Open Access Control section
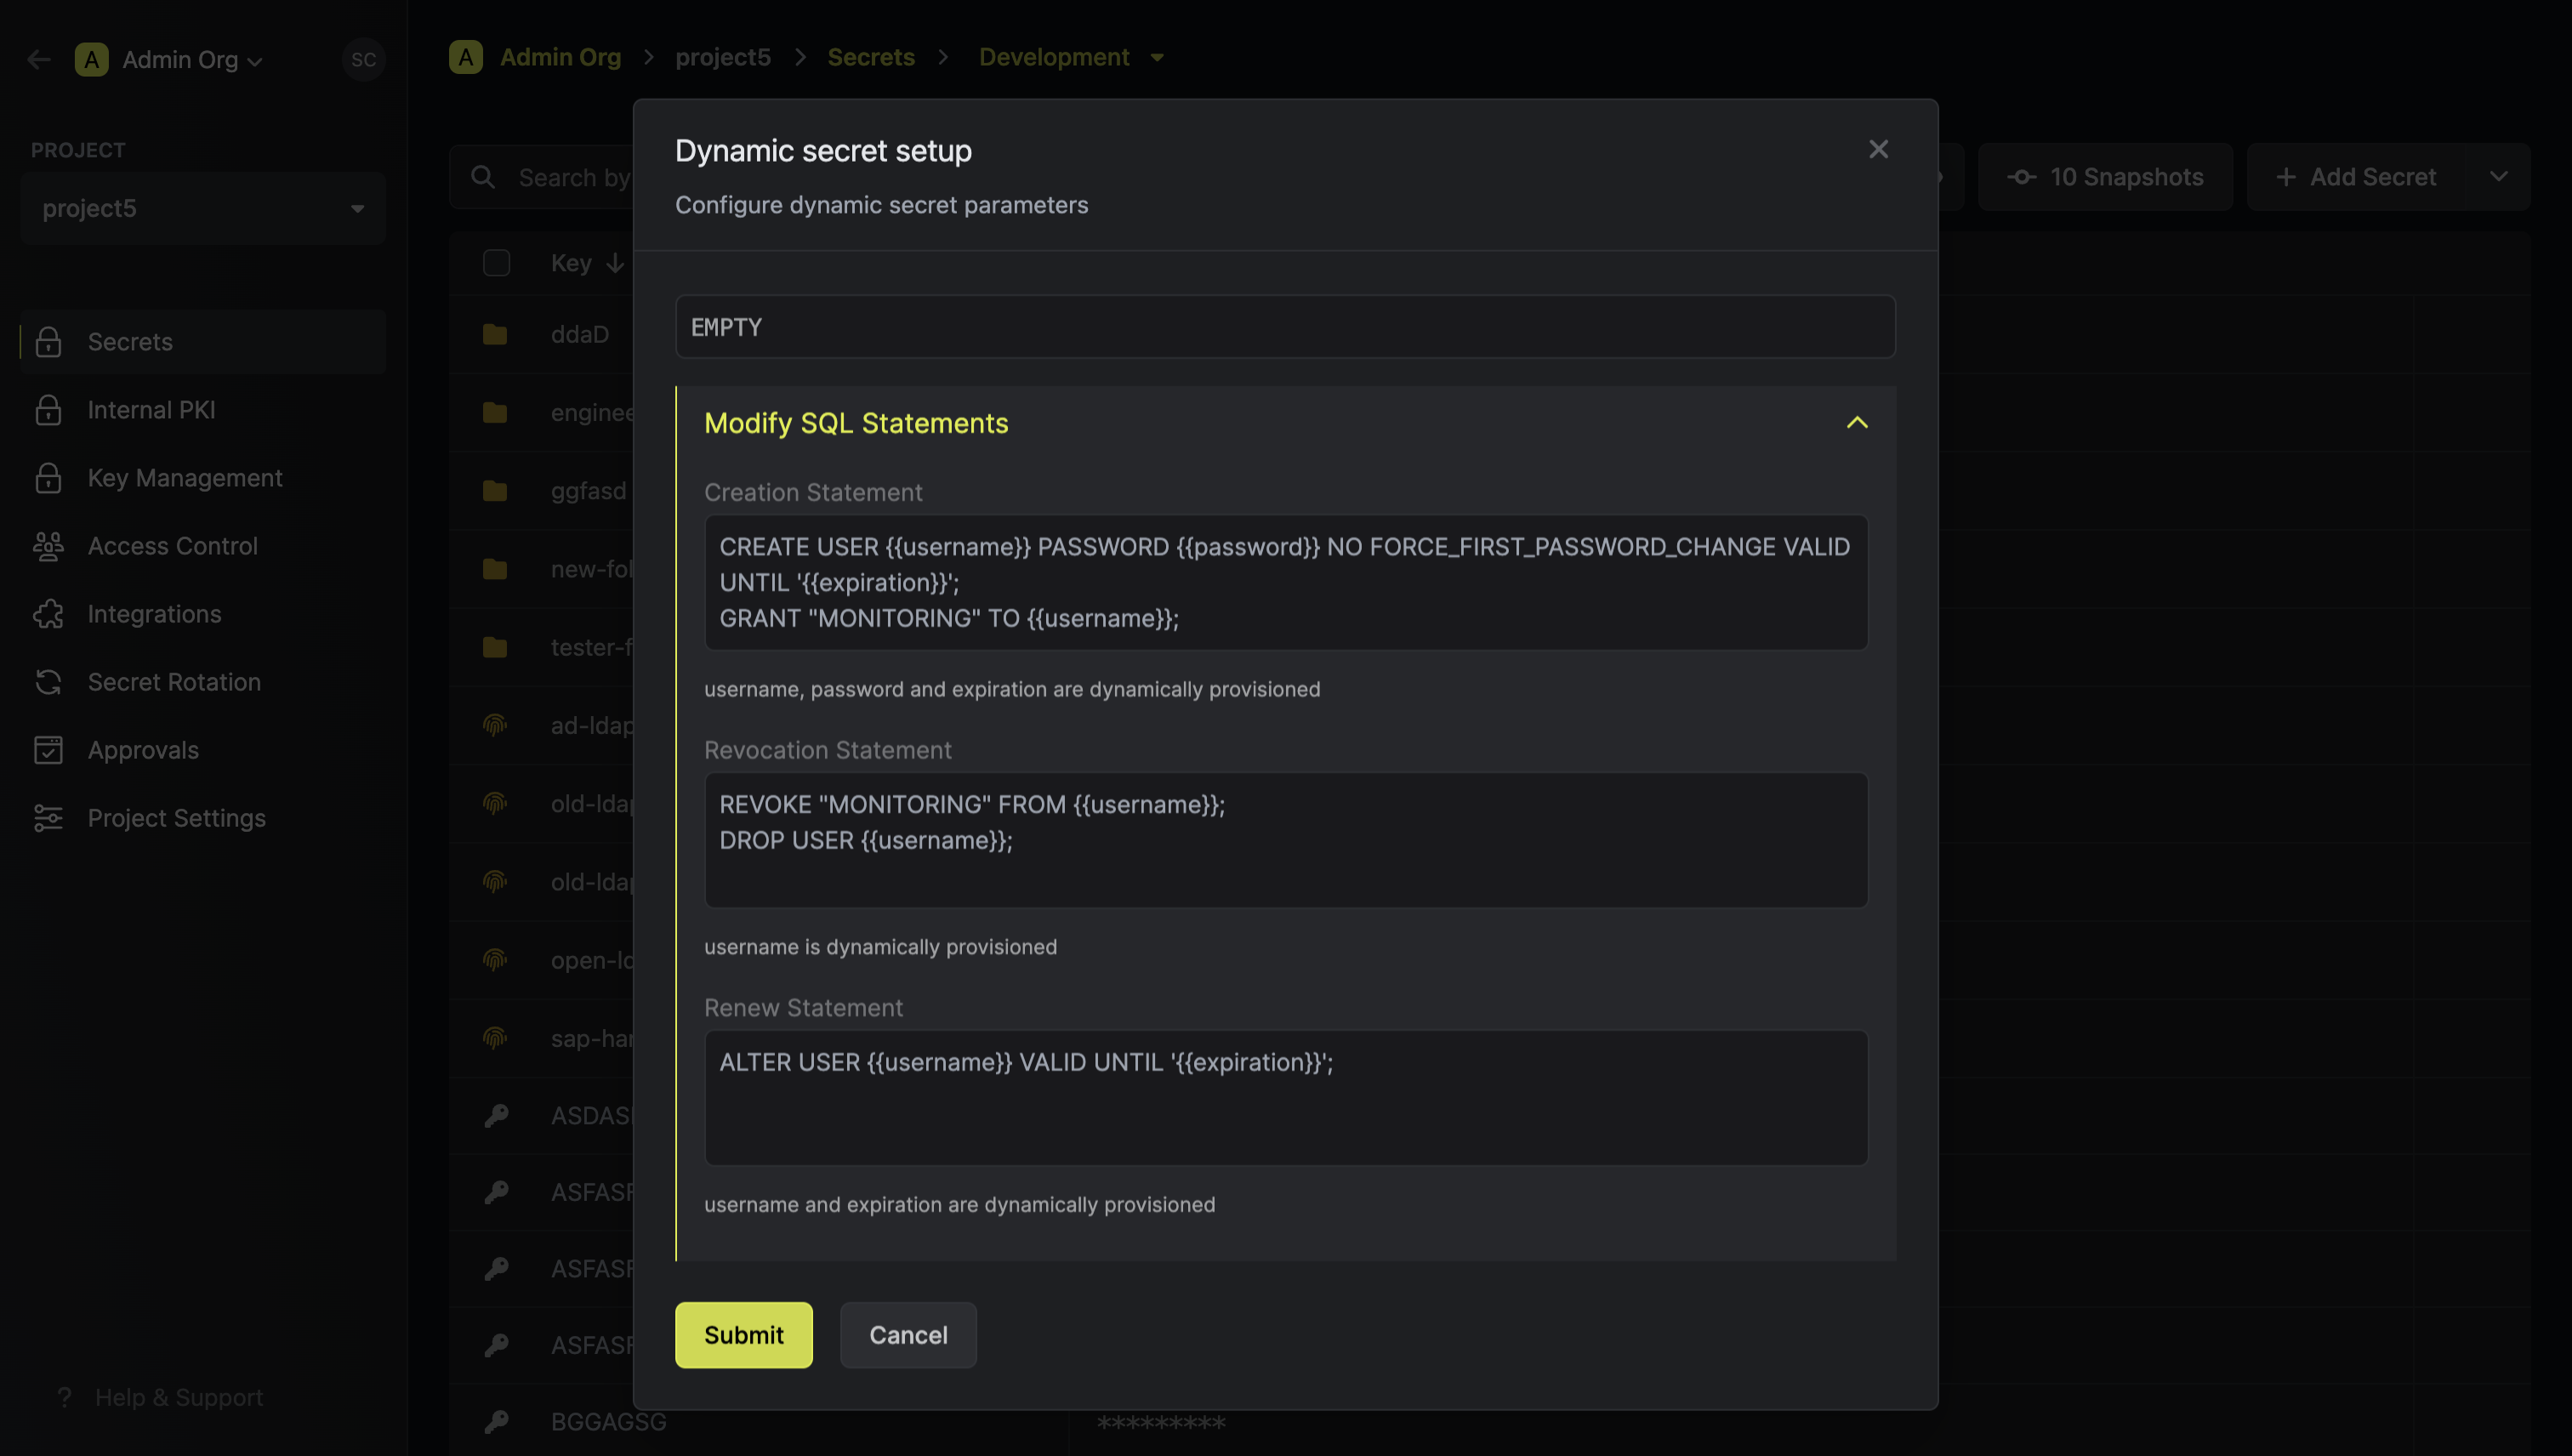Image resolution: width=2572 pixels, height=1456 pixels. (x=203, y=545)
